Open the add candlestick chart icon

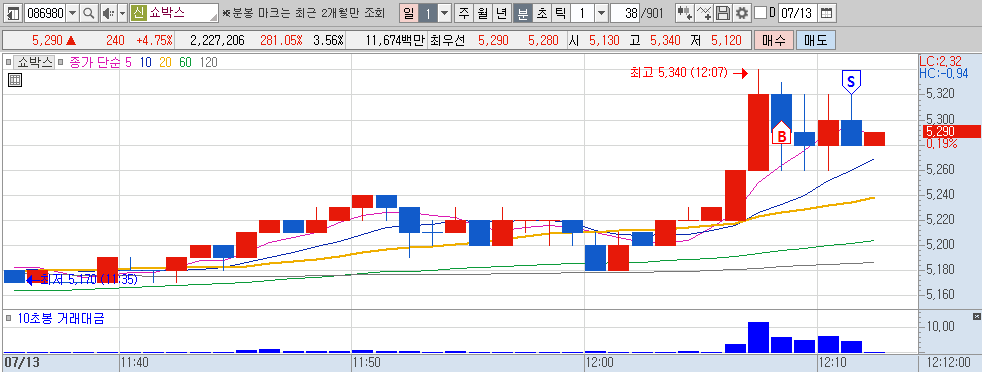tap(685, 13)
